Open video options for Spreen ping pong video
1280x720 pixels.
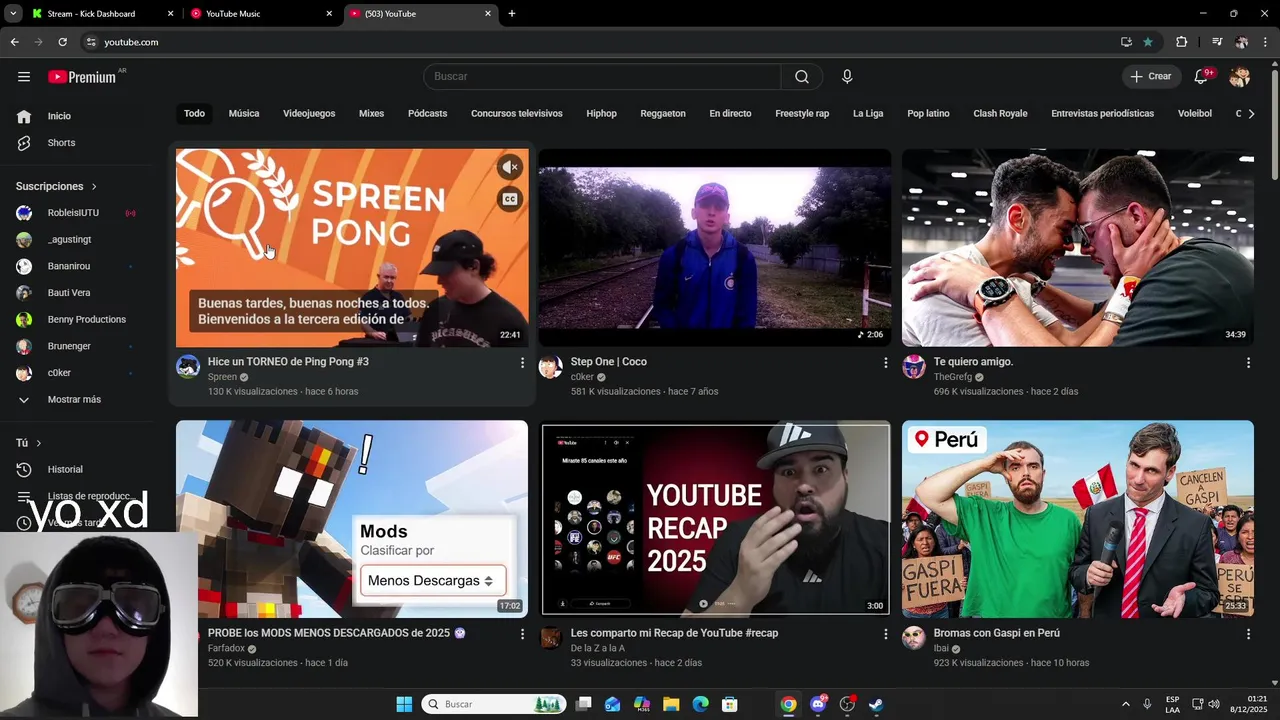(522, 363)
